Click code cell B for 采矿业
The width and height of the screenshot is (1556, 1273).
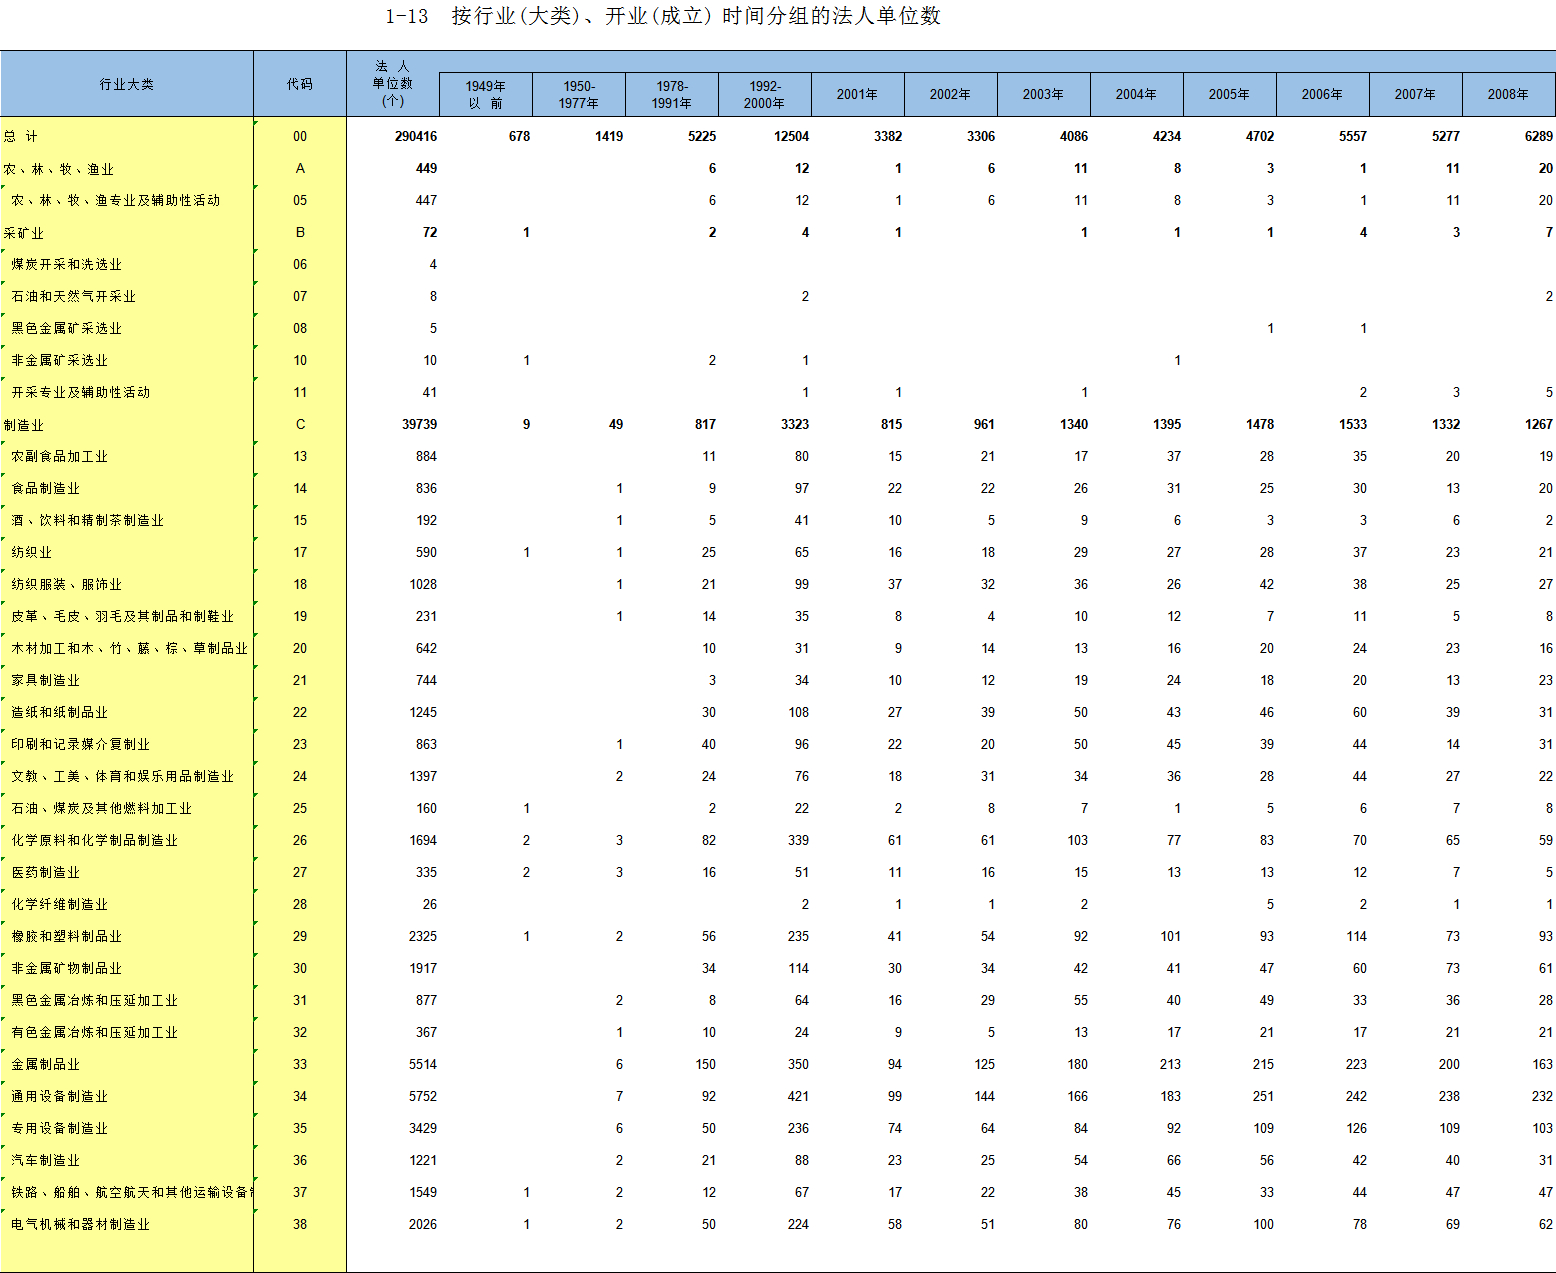pos(300,233)
